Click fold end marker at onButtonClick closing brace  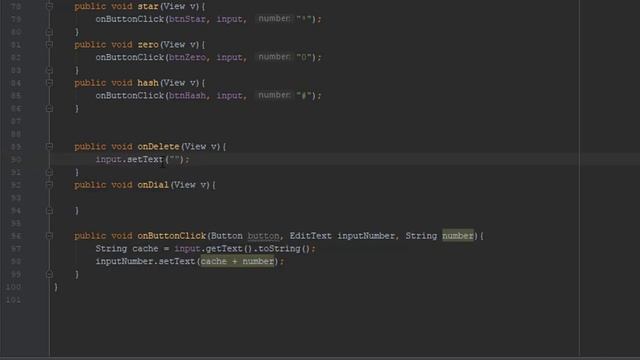click(49, 274)
